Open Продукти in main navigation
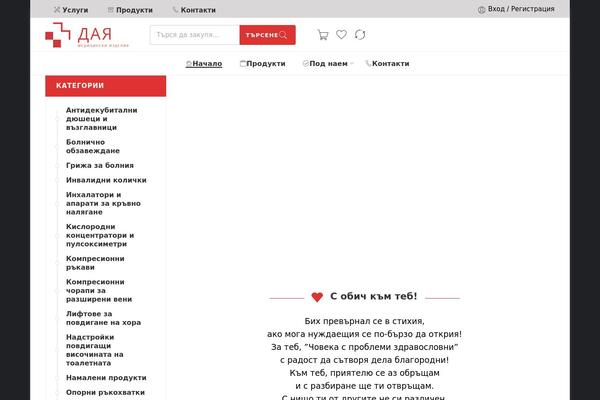Image resolution: width=600 pixels, height=400 pixels. 262,64
